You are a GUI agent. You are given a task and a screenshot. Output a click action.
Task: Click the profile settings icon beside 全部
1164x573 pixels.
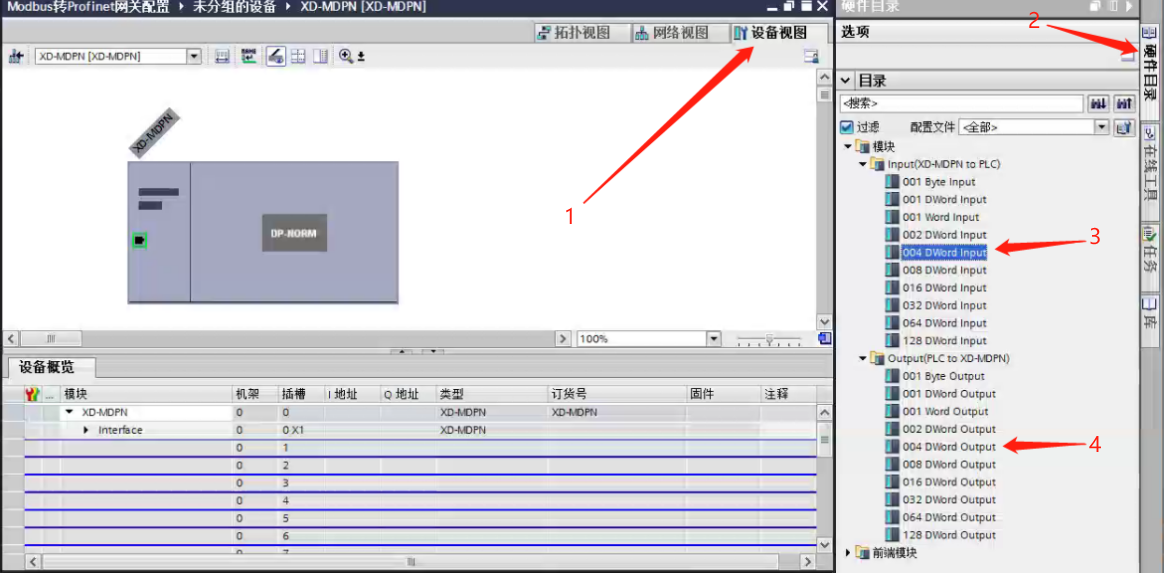1125,127
